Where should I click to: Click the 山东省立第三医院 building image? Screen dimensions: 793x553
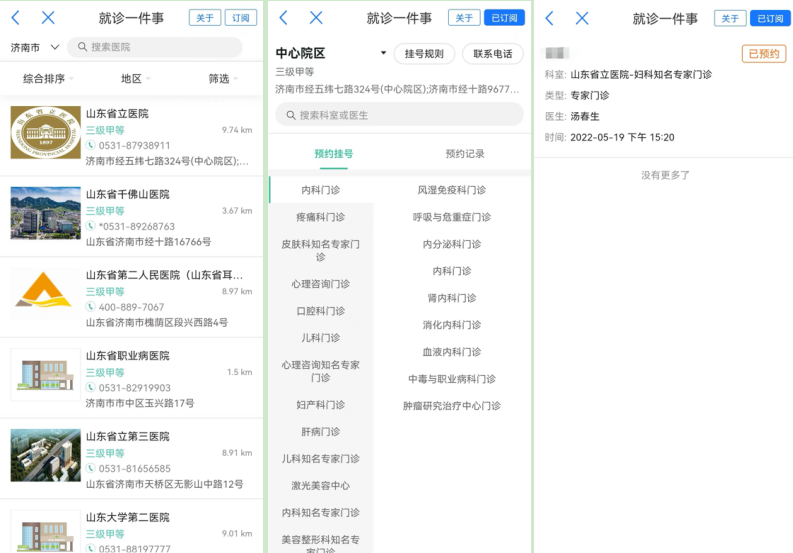pos(45,455)
